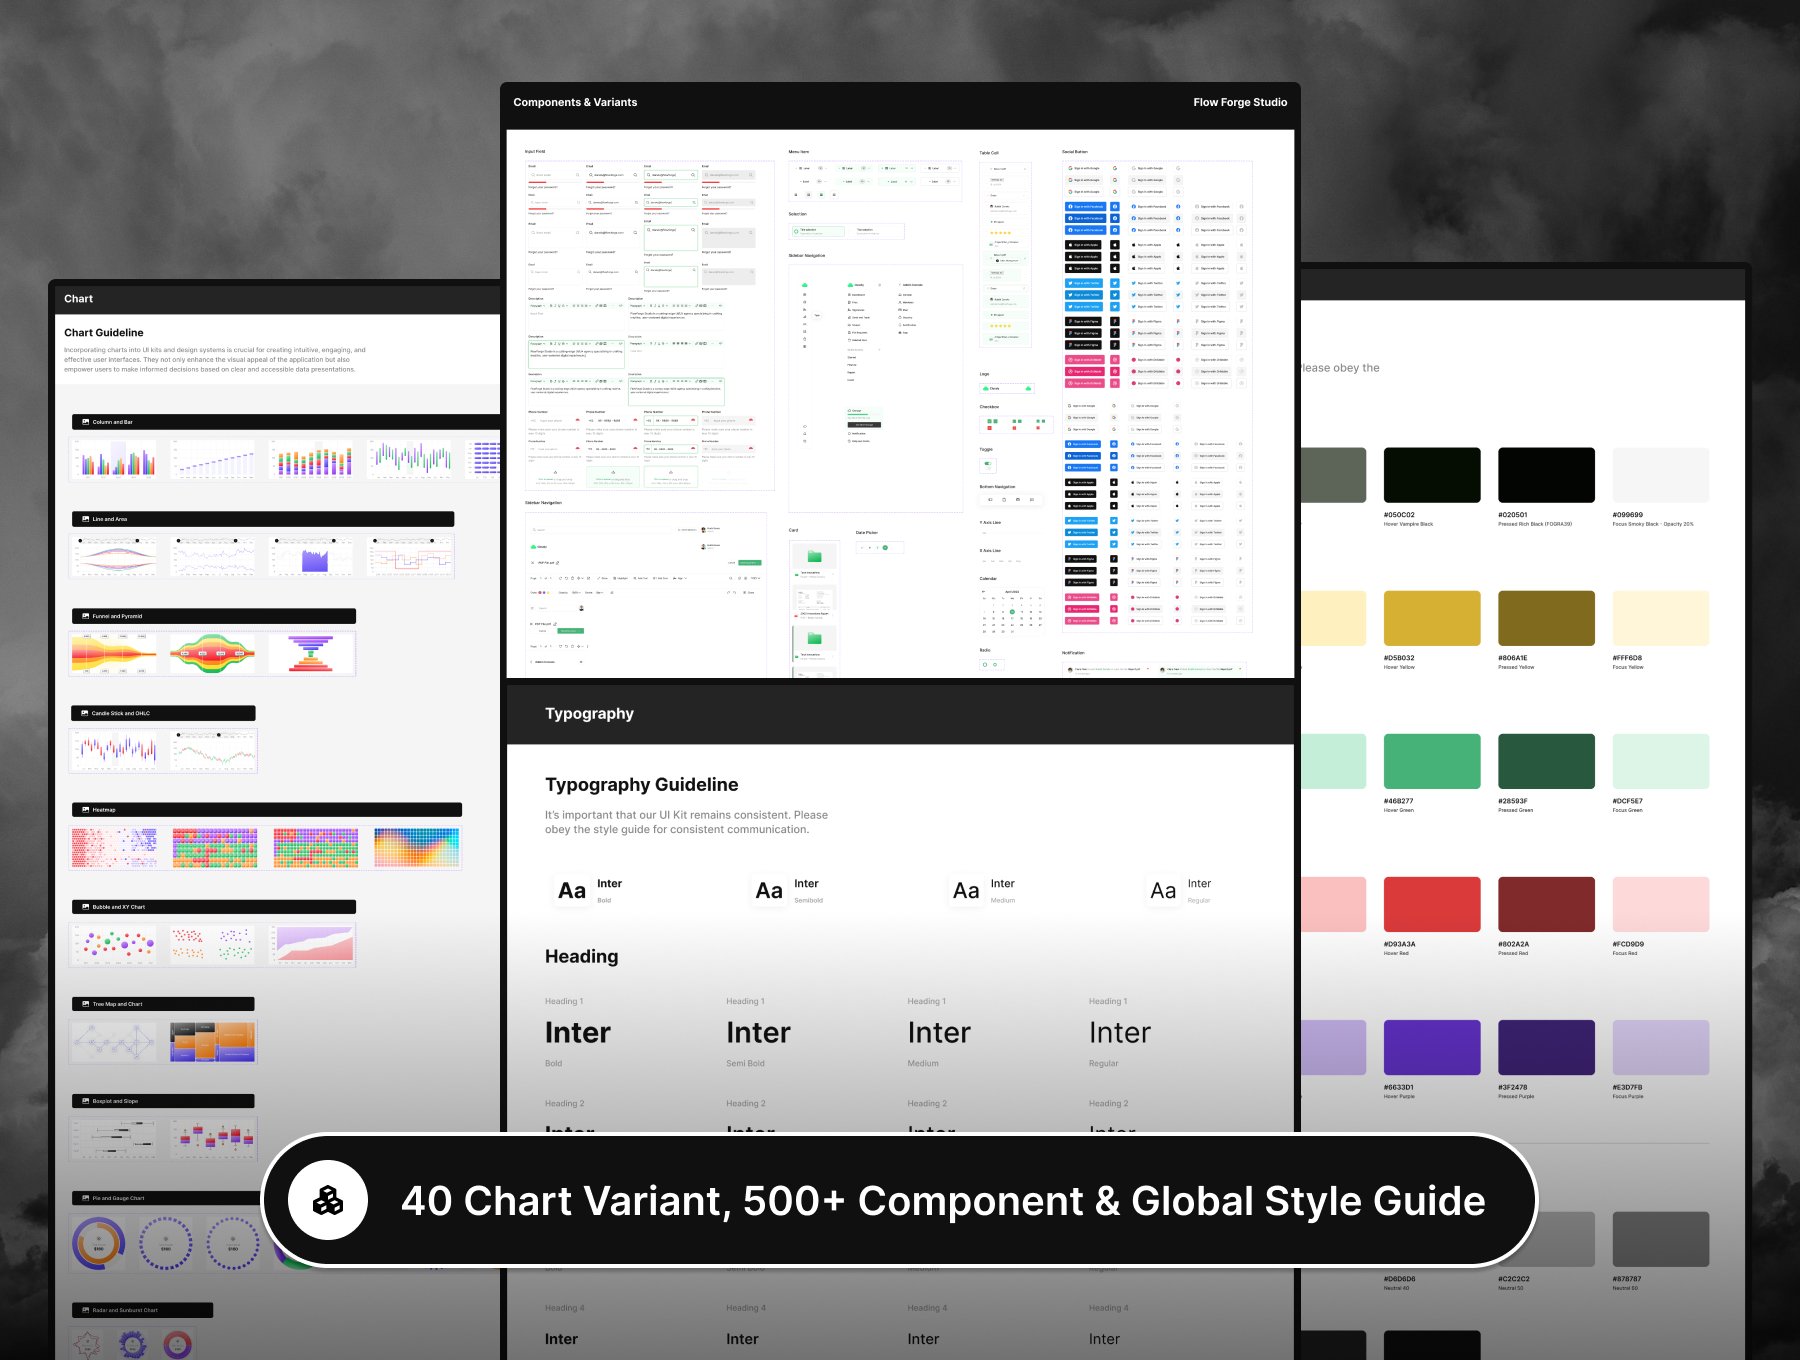
Task: Click the stacked-cubes logo icon in the banner
Action: click(328, 1200)
